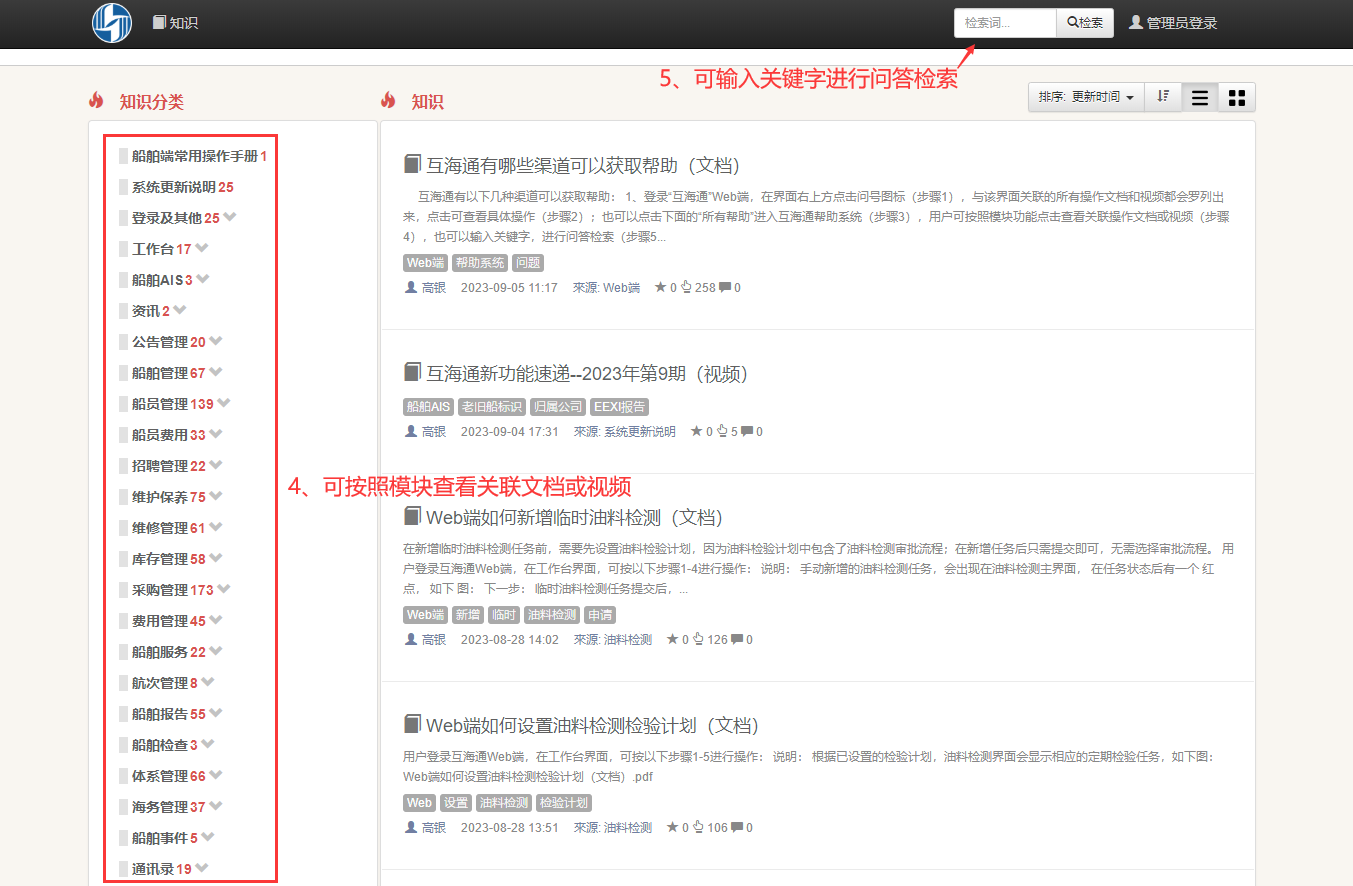Expand chevron beside 维护保养

(216, 496)
